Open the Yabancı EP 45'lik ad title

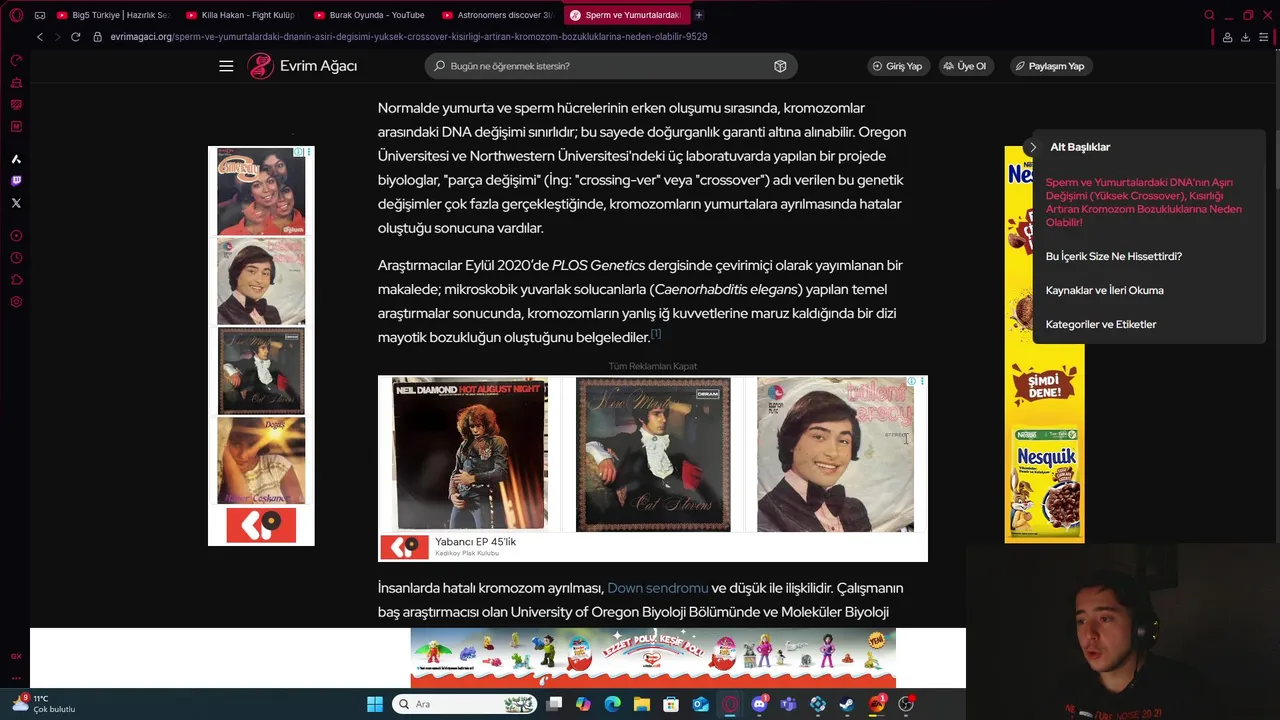pyautogui.click(x=475, y=542)
